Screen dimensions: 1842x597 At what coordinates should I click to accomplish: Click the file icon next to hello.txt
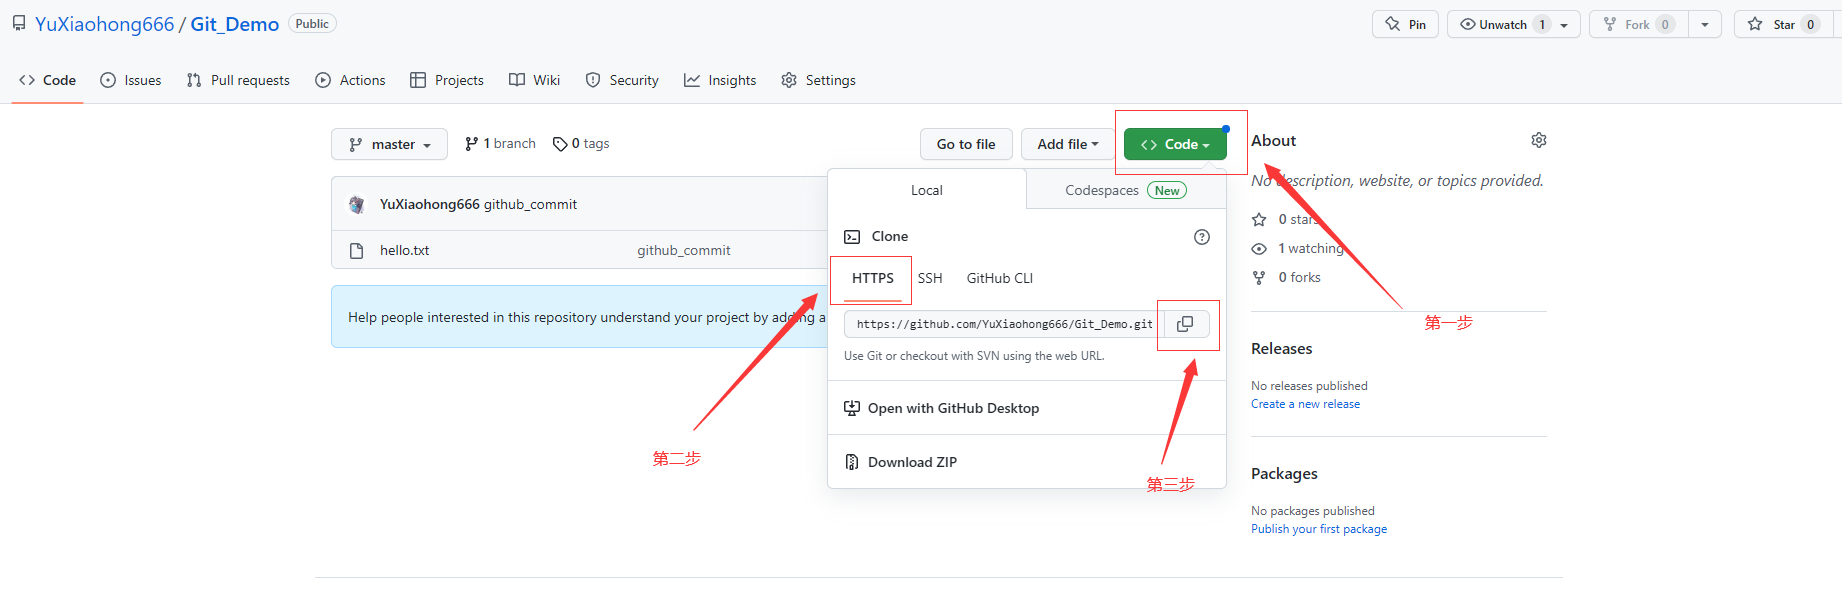click(356, 251)
